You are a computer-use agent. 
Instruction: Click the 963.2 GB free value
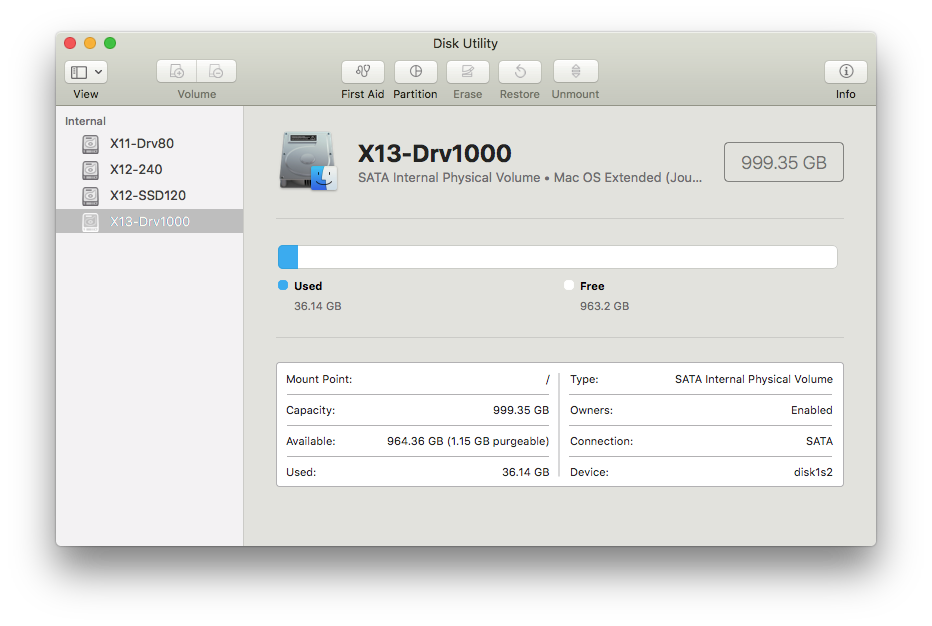pyautogui.click(x=604, y=306)
